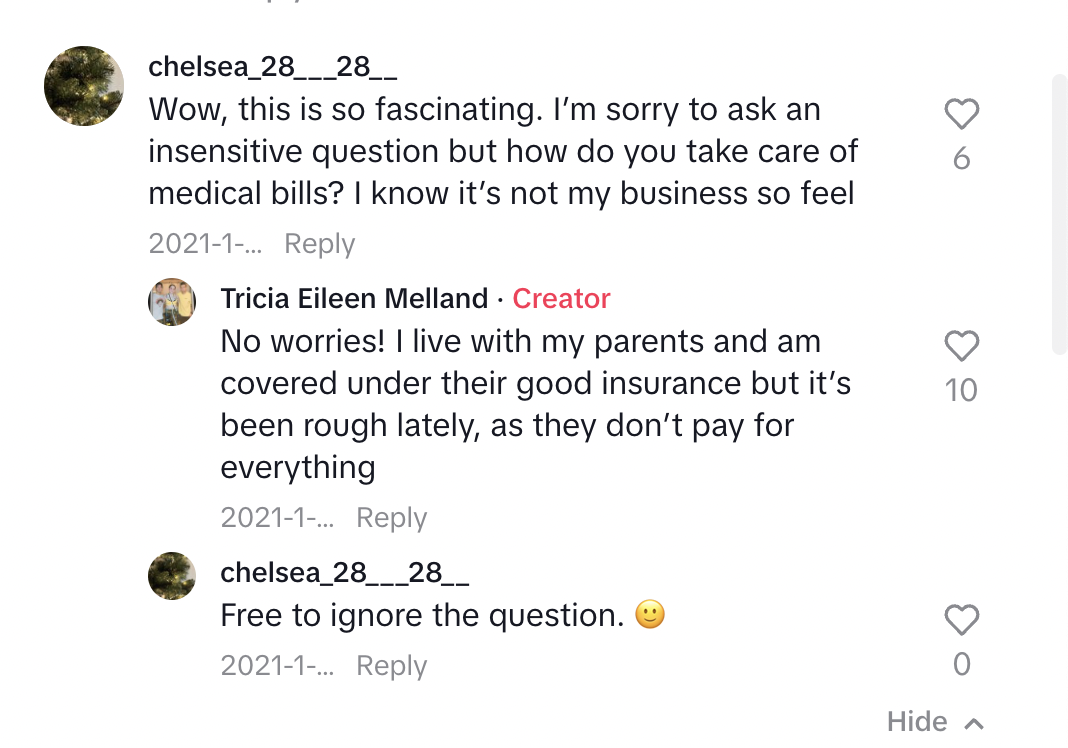The height and width of the screenshot is (748, 1068).
Task: Click the like count 10 on Tricia's reply
Action: click(x=961, y=390)
